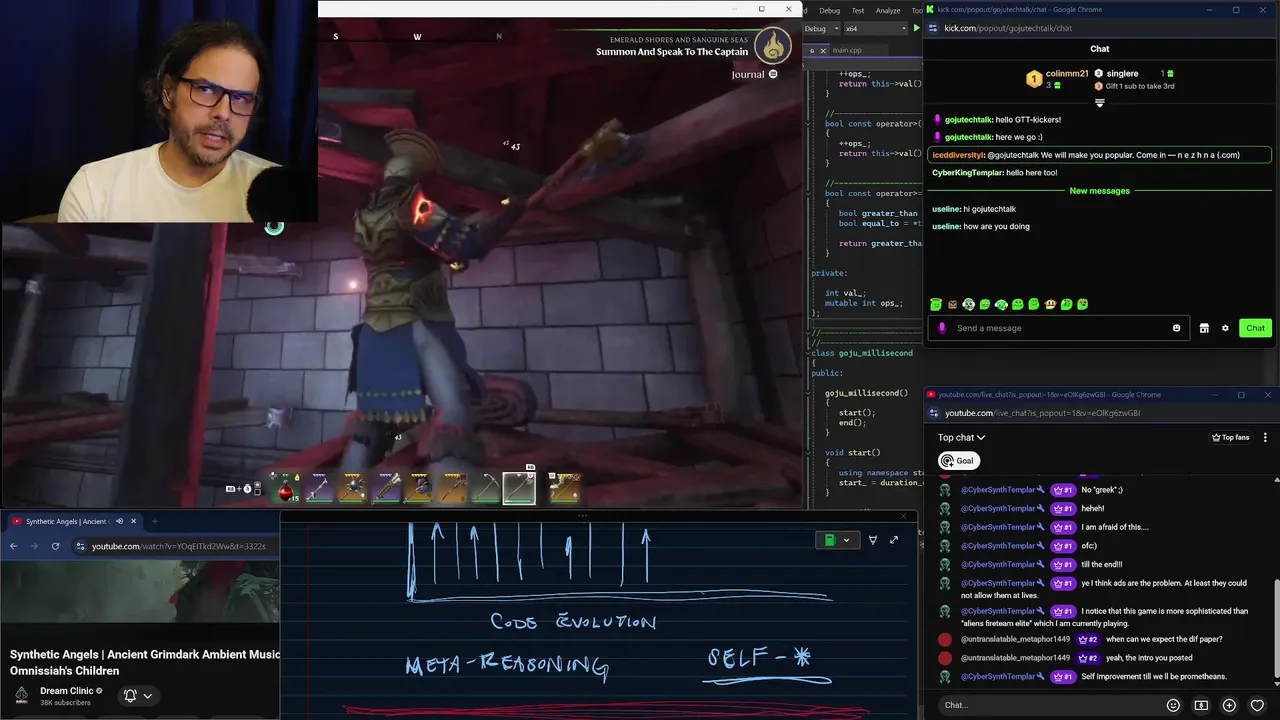The width and height of the screenshot is (1280, 720).
Task: Pick the last emote in Kick emote row
Action: click(1083, 304)
